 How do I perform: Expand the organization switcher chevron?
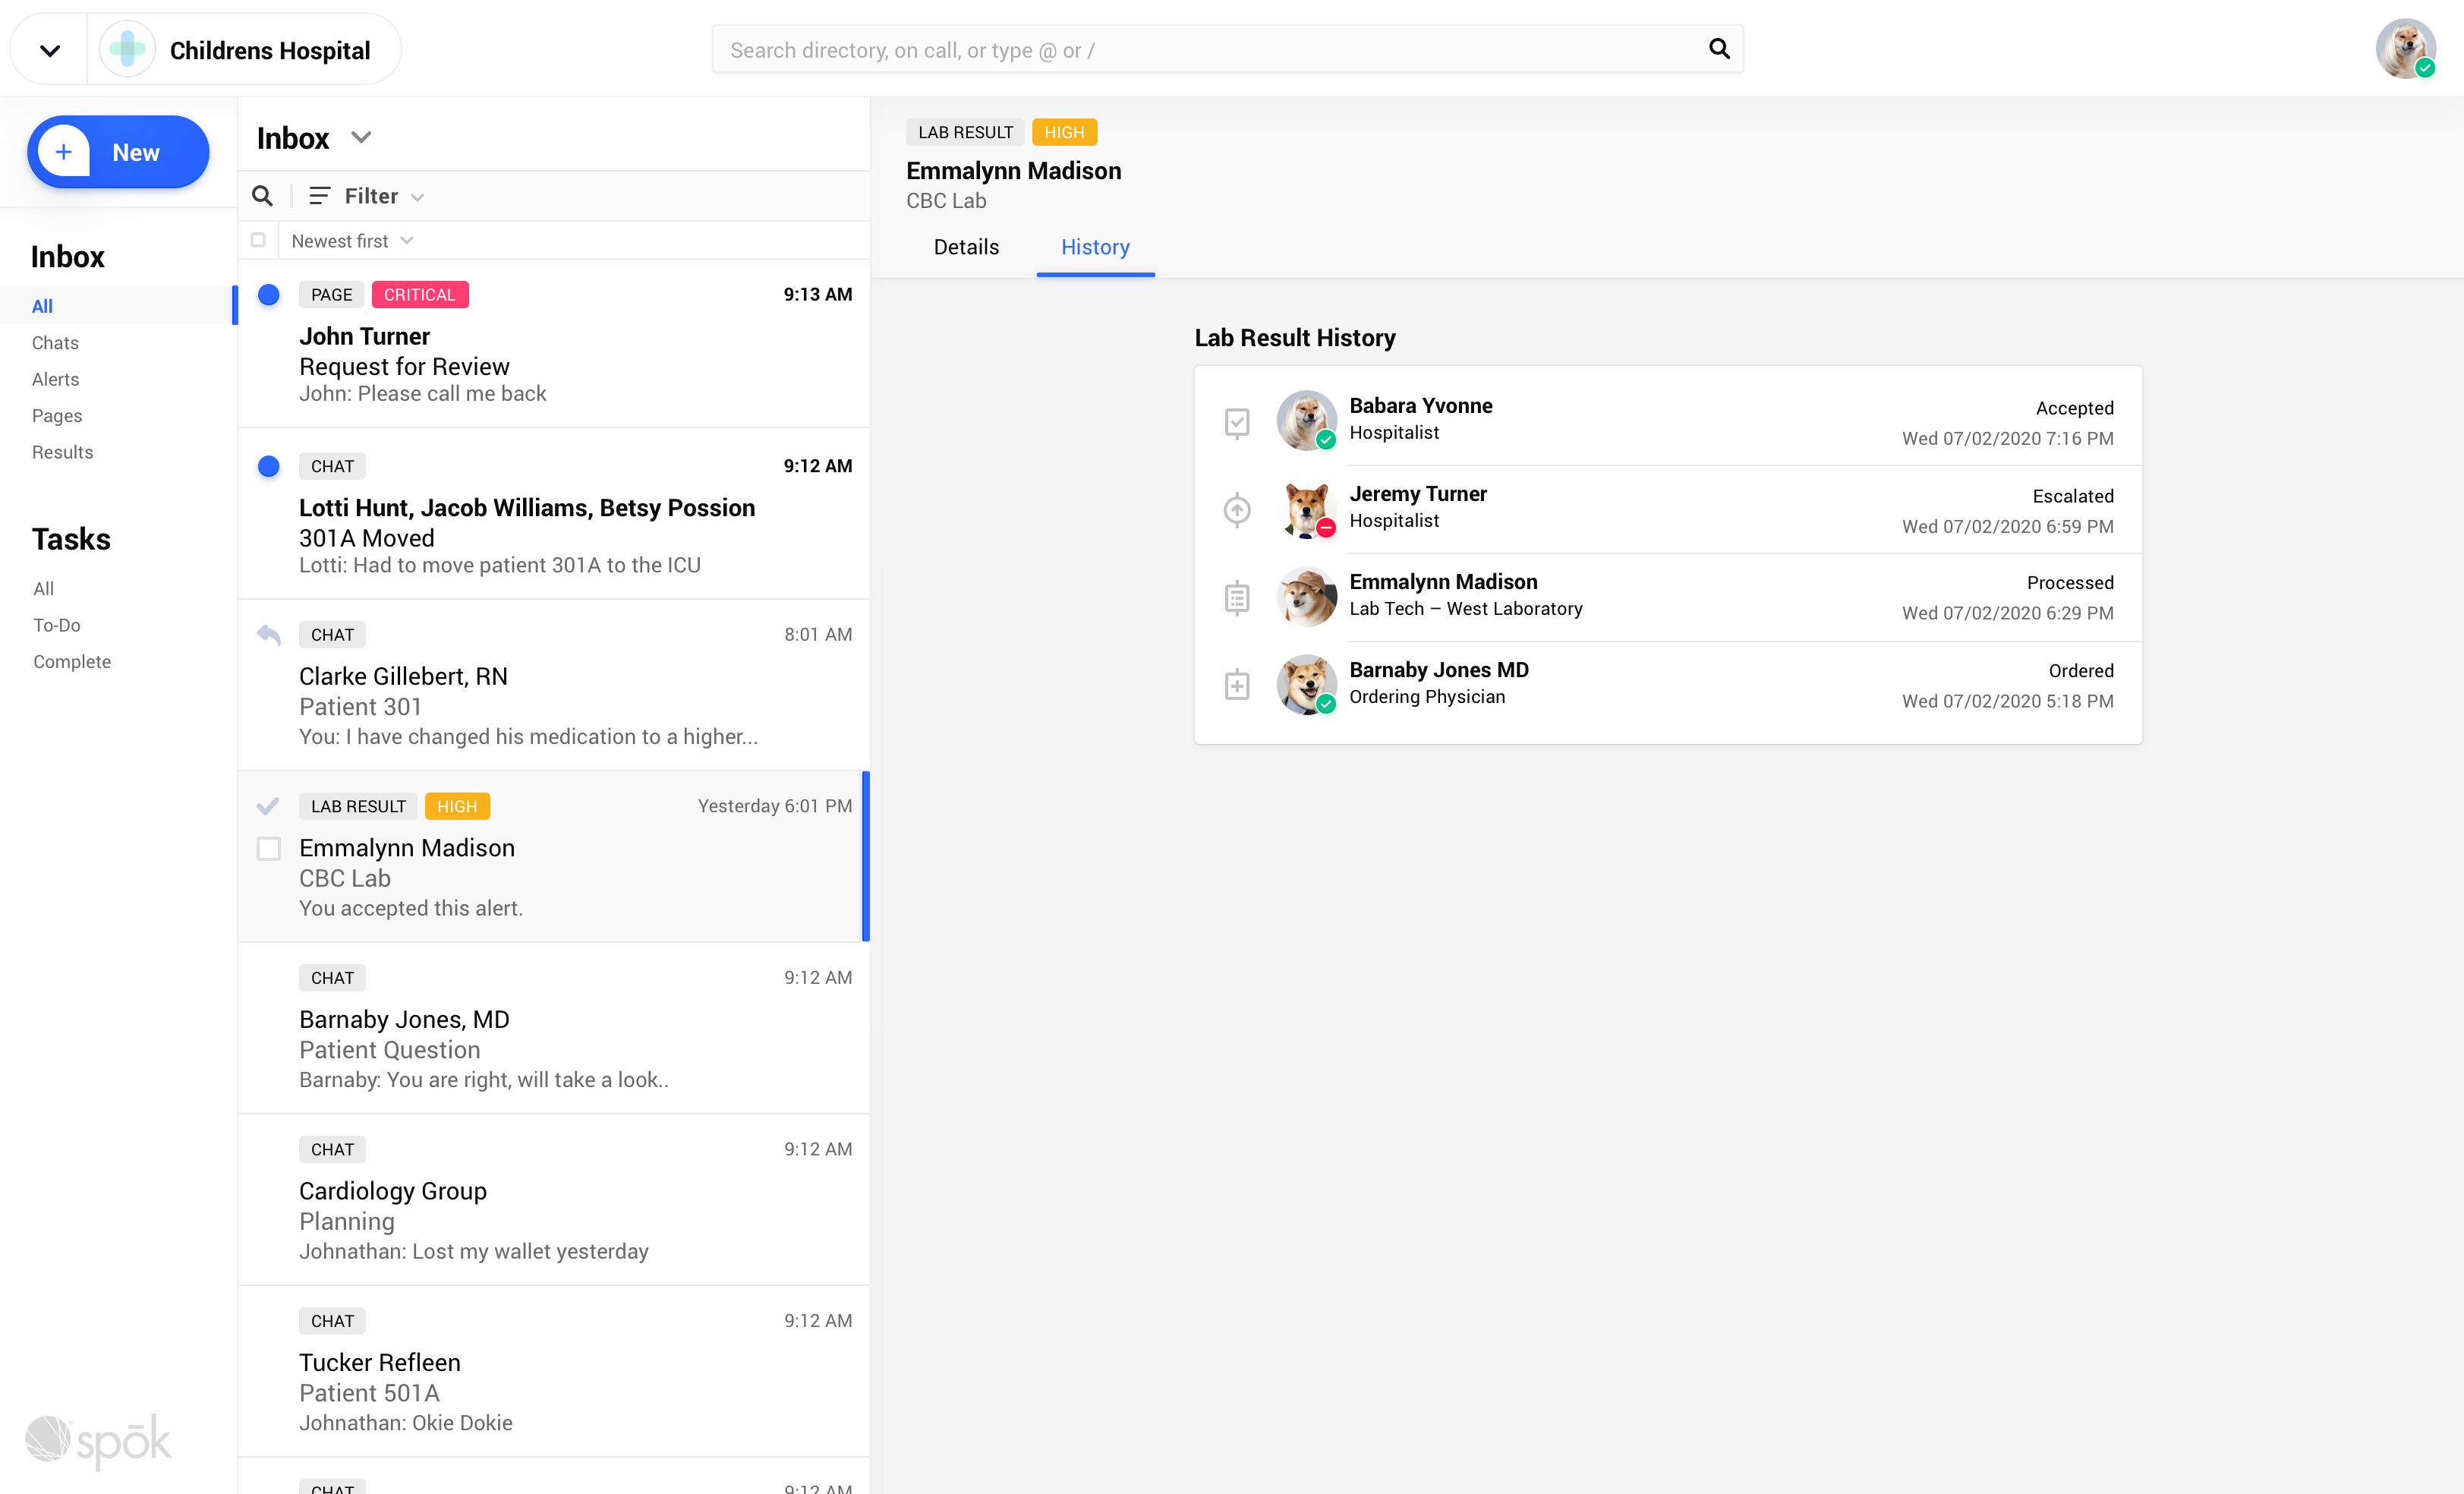pyautogui.click(x=49, y=50)
